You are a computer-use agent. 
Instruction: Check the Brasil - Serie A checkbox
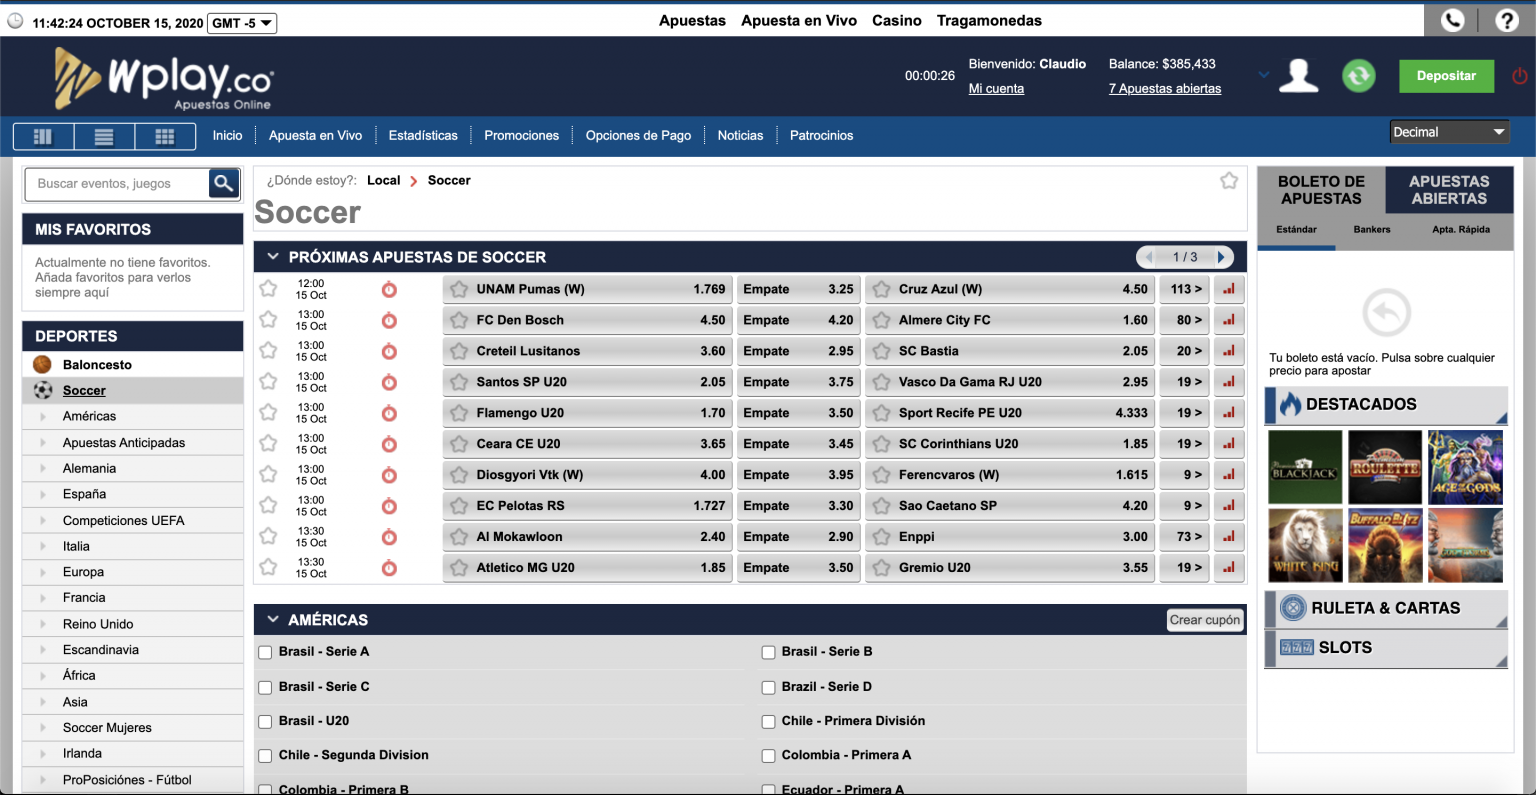(266, 652)
